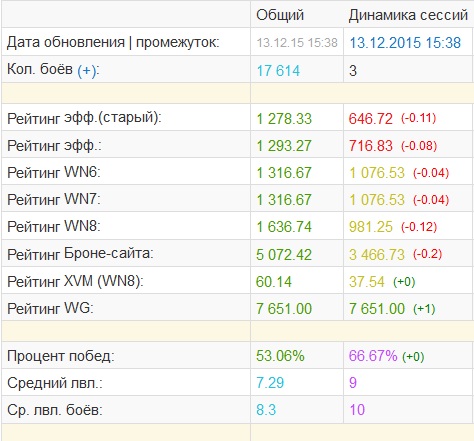Click the WN7 overall value 1 316.67

(284, 200)
